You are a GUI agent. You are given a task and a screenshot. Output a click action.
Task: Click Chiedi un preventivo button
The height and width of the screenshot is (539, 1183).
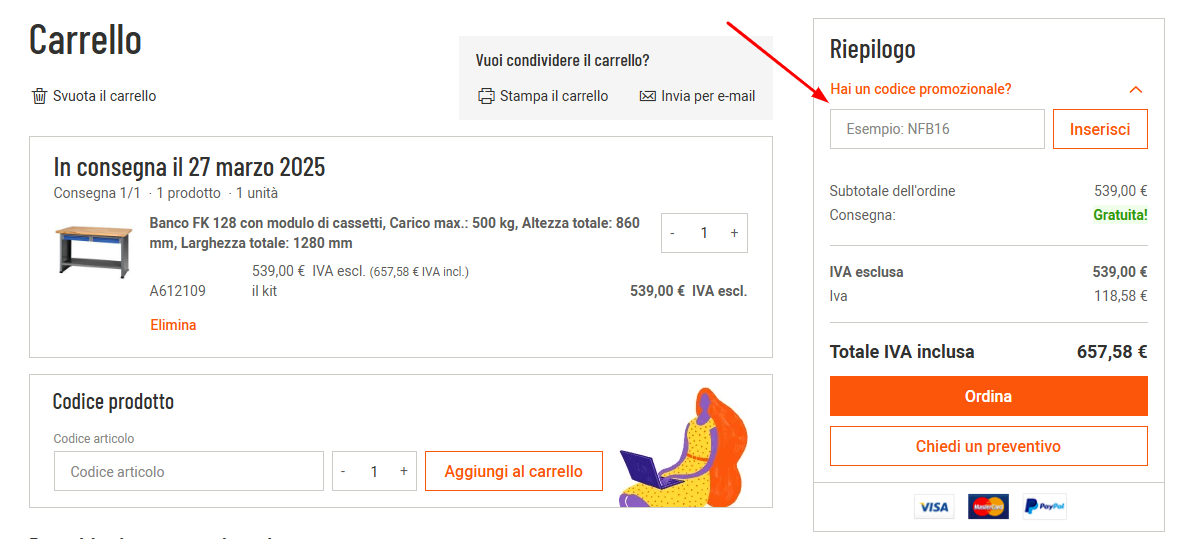coord(988,446)
